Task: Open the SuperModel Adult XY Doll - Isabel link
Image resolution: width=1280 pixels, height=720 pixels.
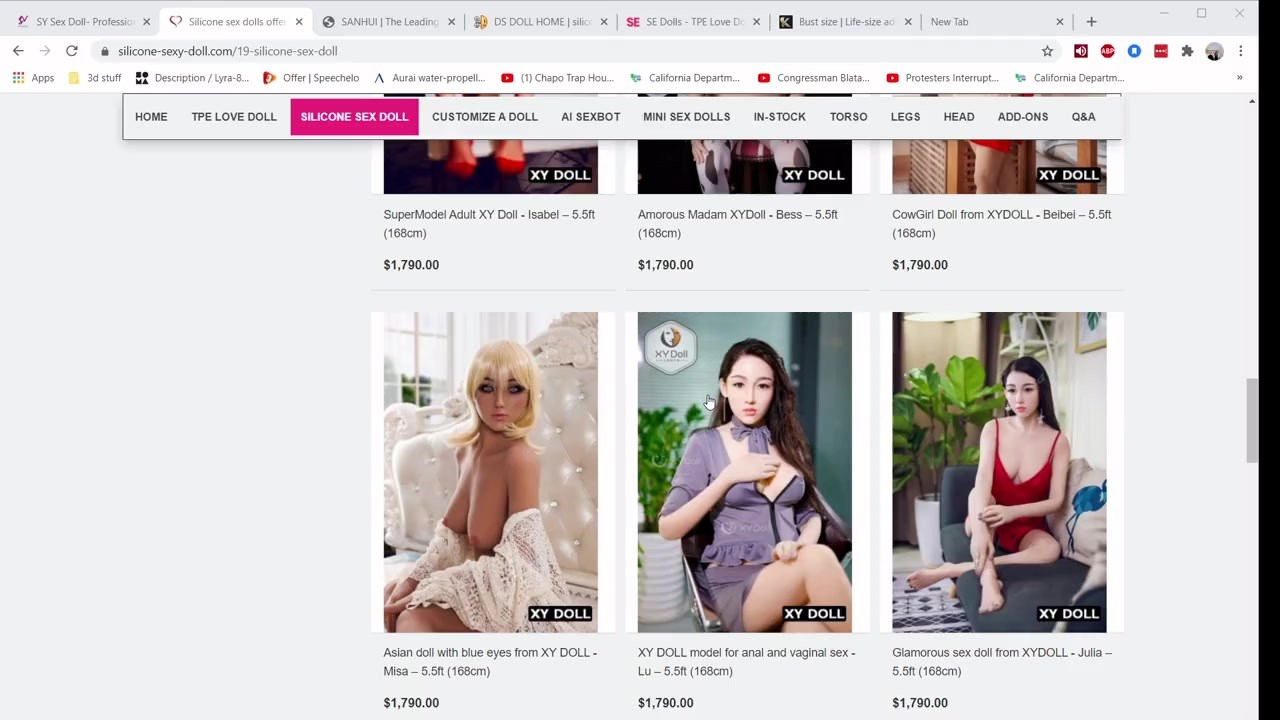Action: 489,224
